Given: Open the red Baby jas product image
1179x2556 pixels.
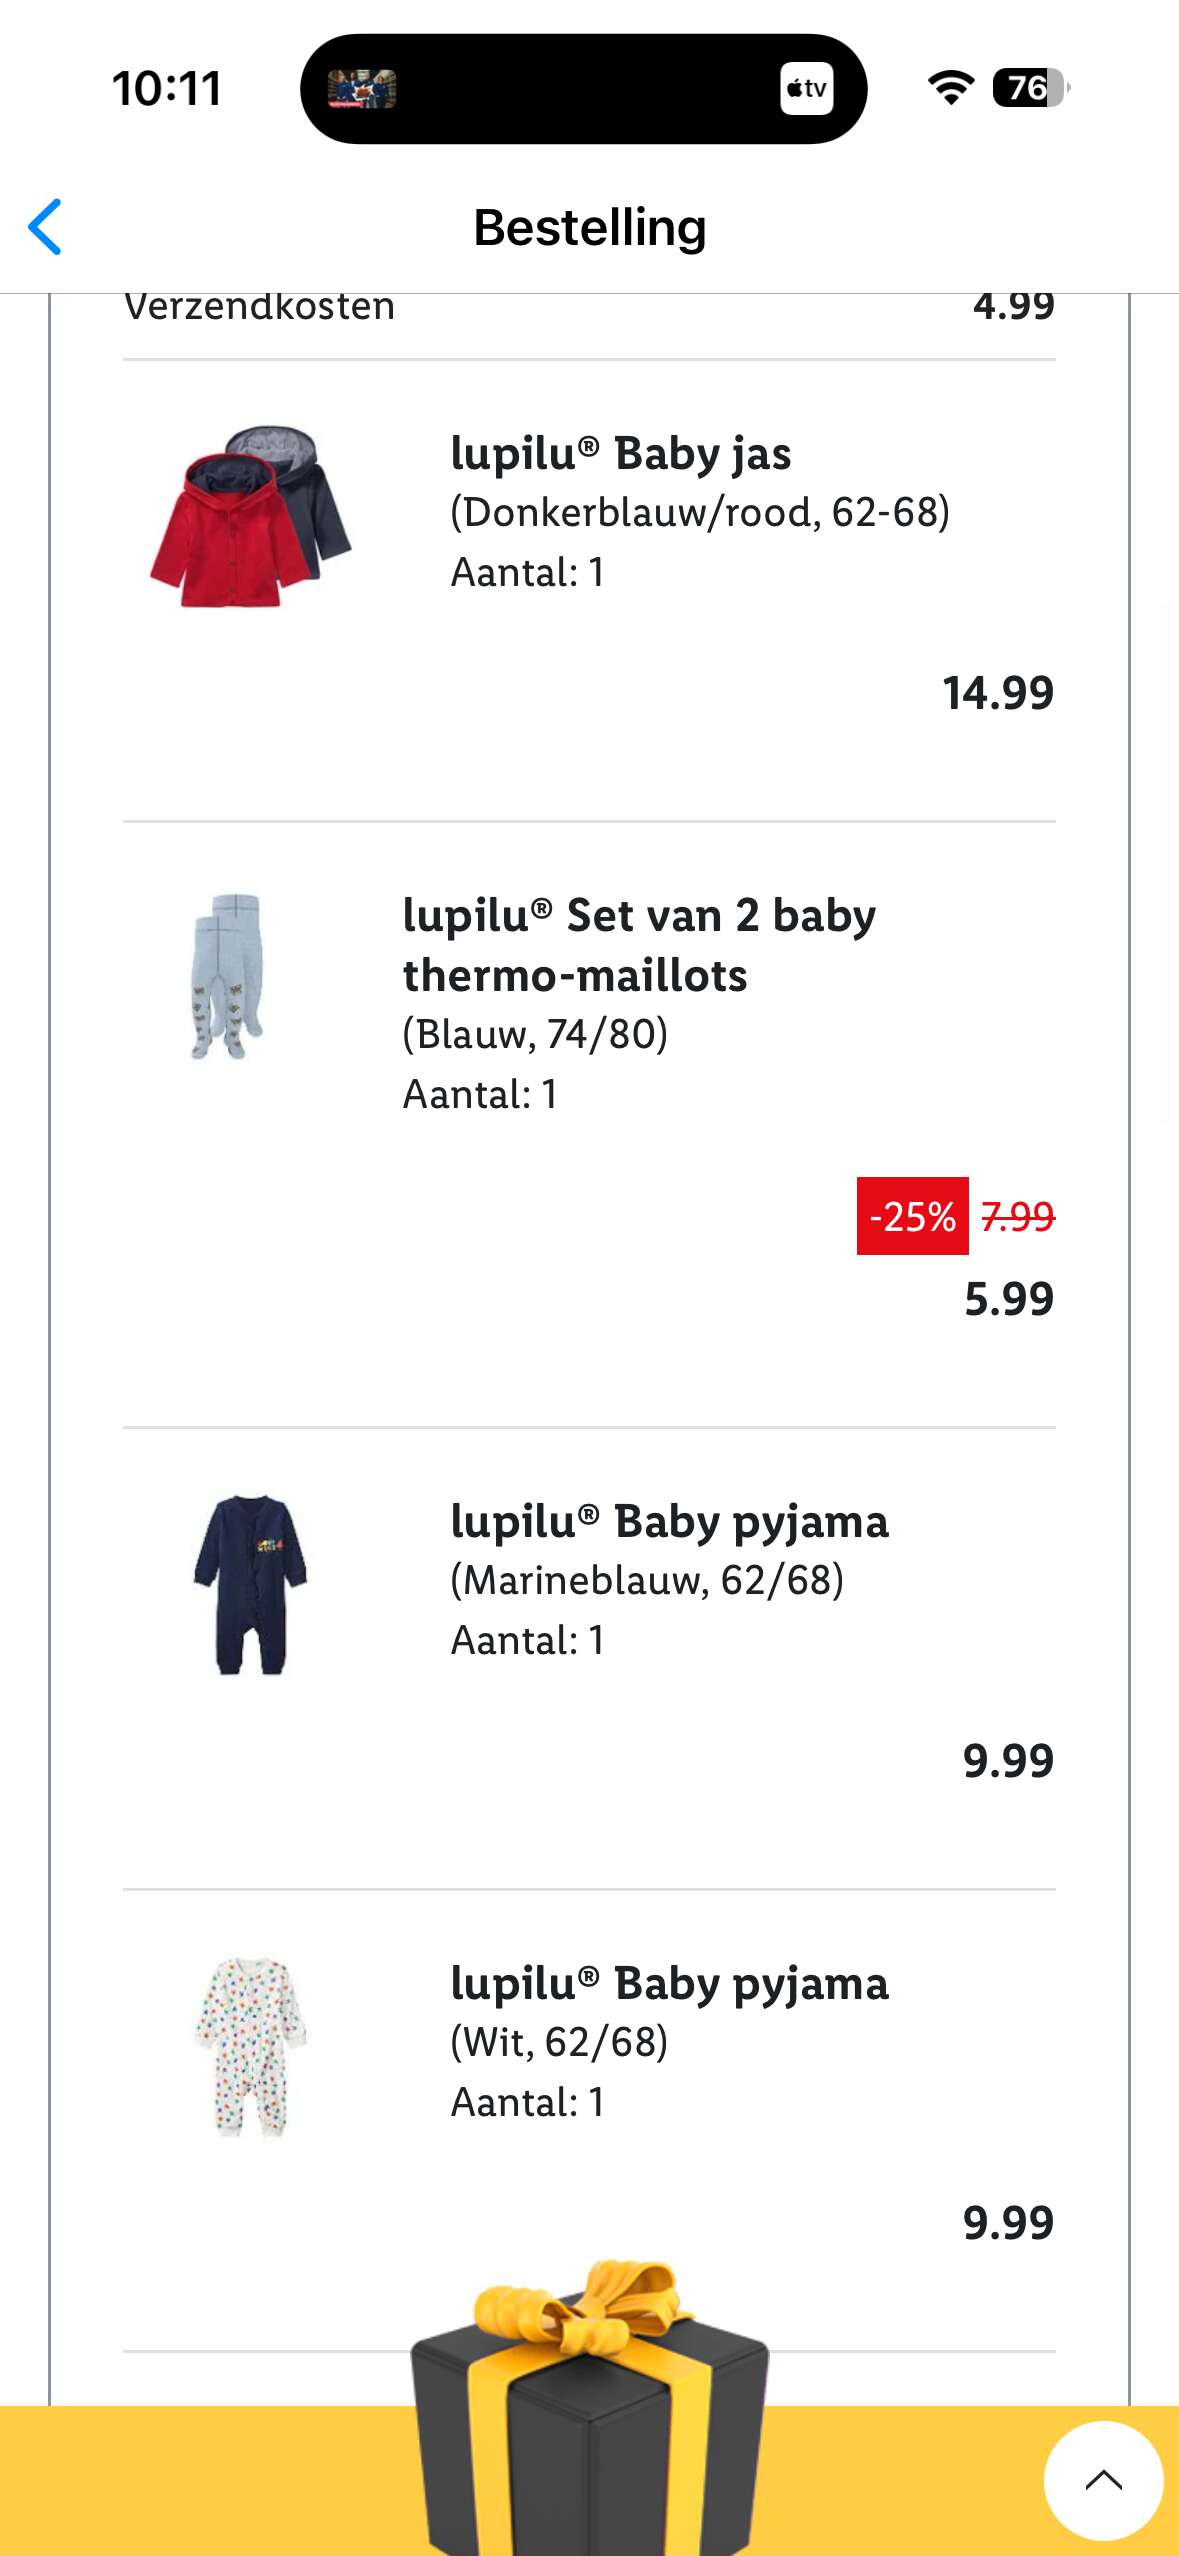Looking at the screenshot, I should [x=250, y=517].
